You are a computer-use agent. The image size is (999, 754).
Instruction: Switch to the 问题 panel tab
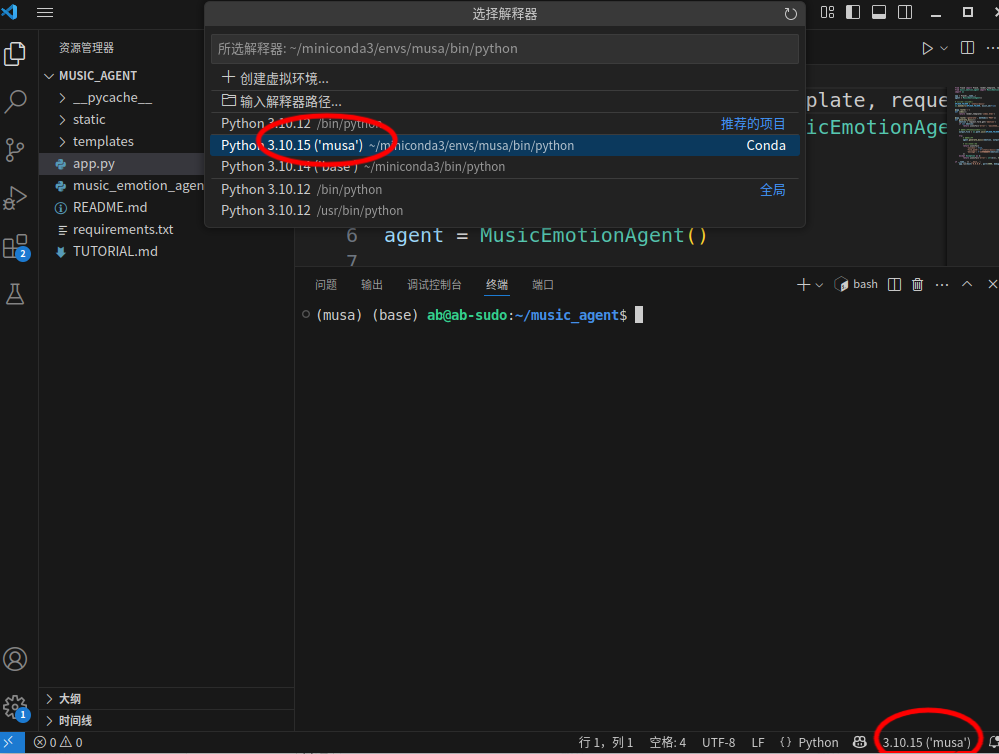tap(326, 285)
